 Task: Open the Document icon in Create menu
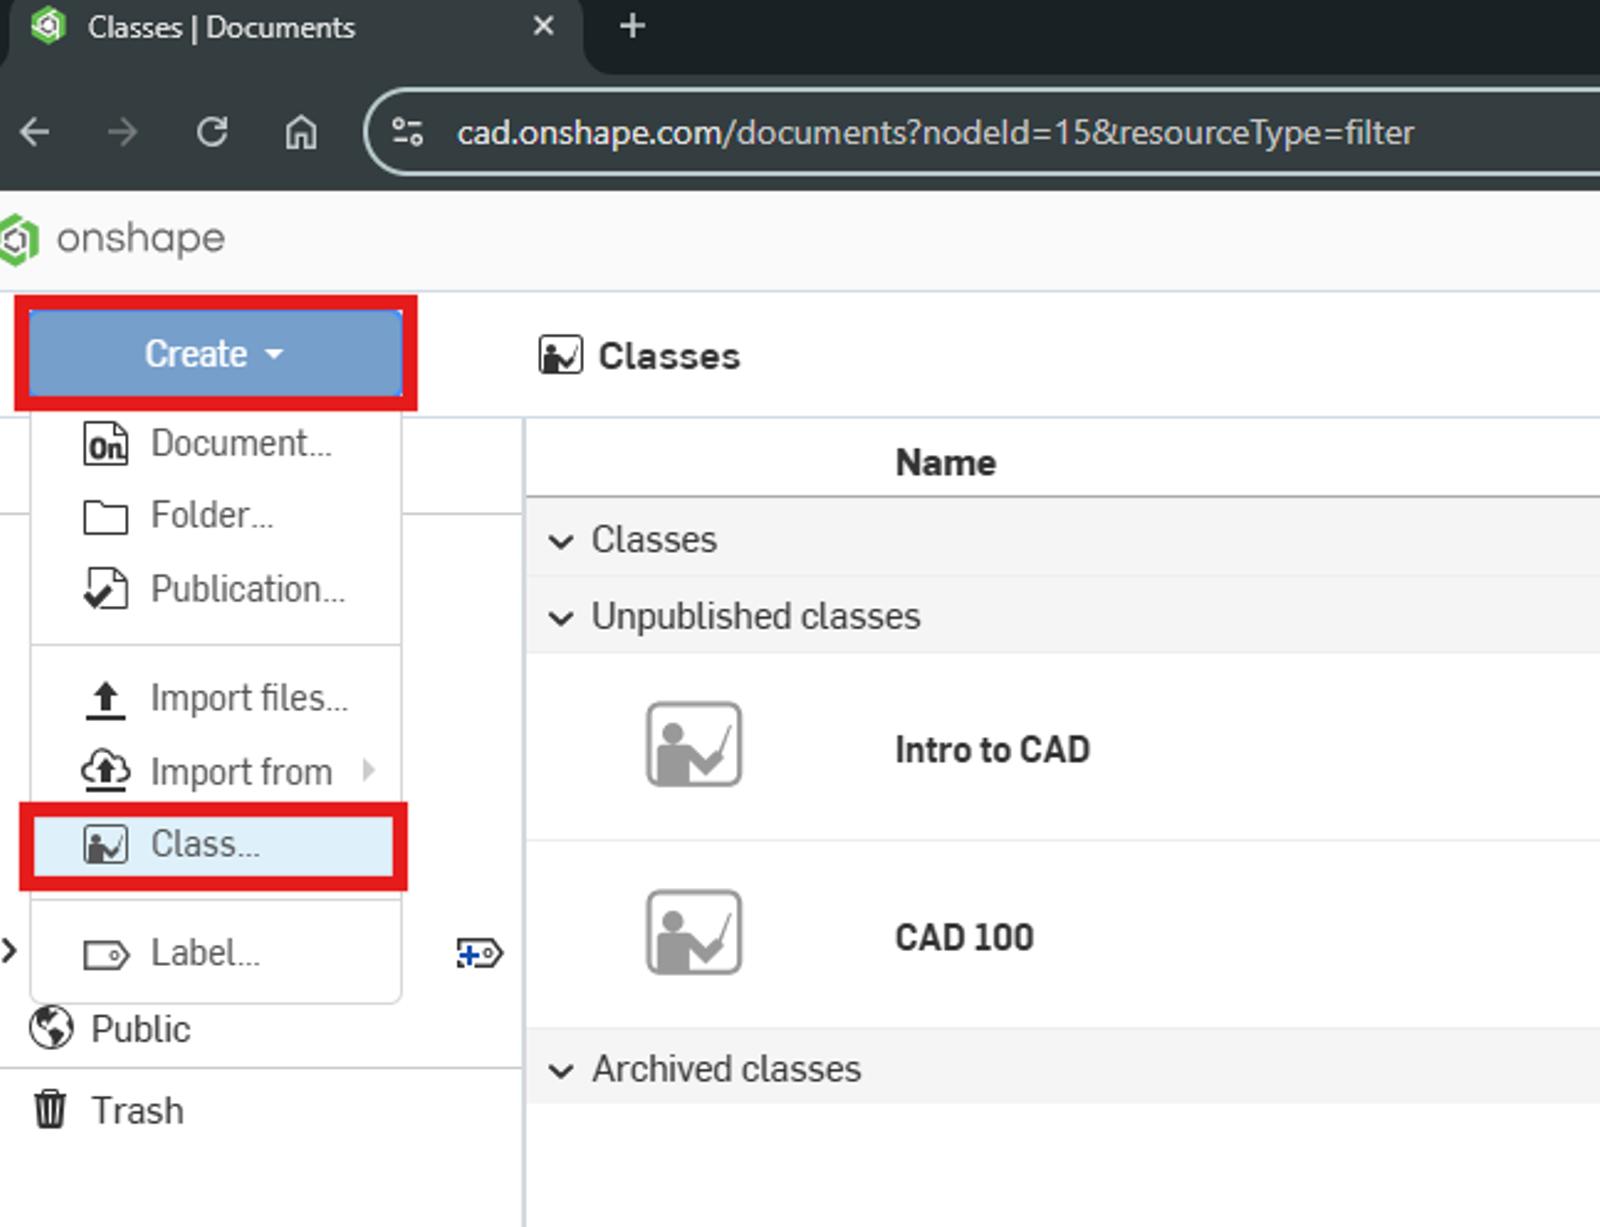coord(107,444)
